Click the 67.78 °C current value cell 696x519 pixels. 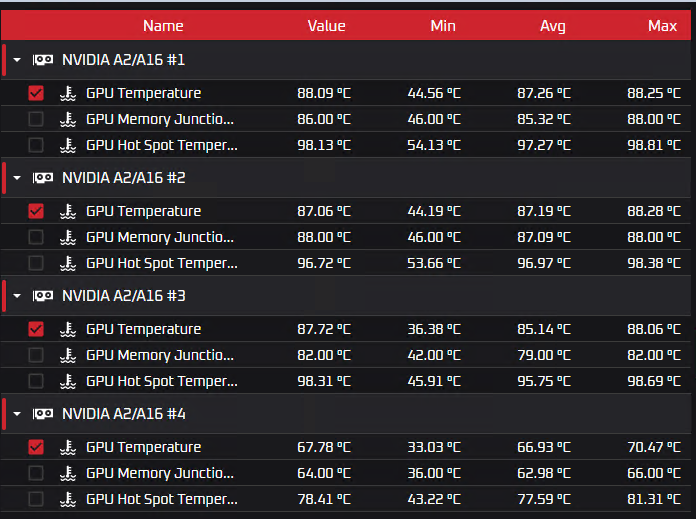tap(324, 448)
